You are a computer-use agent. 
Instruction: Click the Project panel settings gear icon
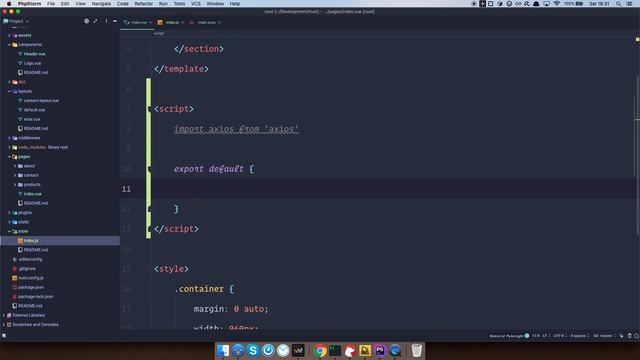tap(87, 21)
